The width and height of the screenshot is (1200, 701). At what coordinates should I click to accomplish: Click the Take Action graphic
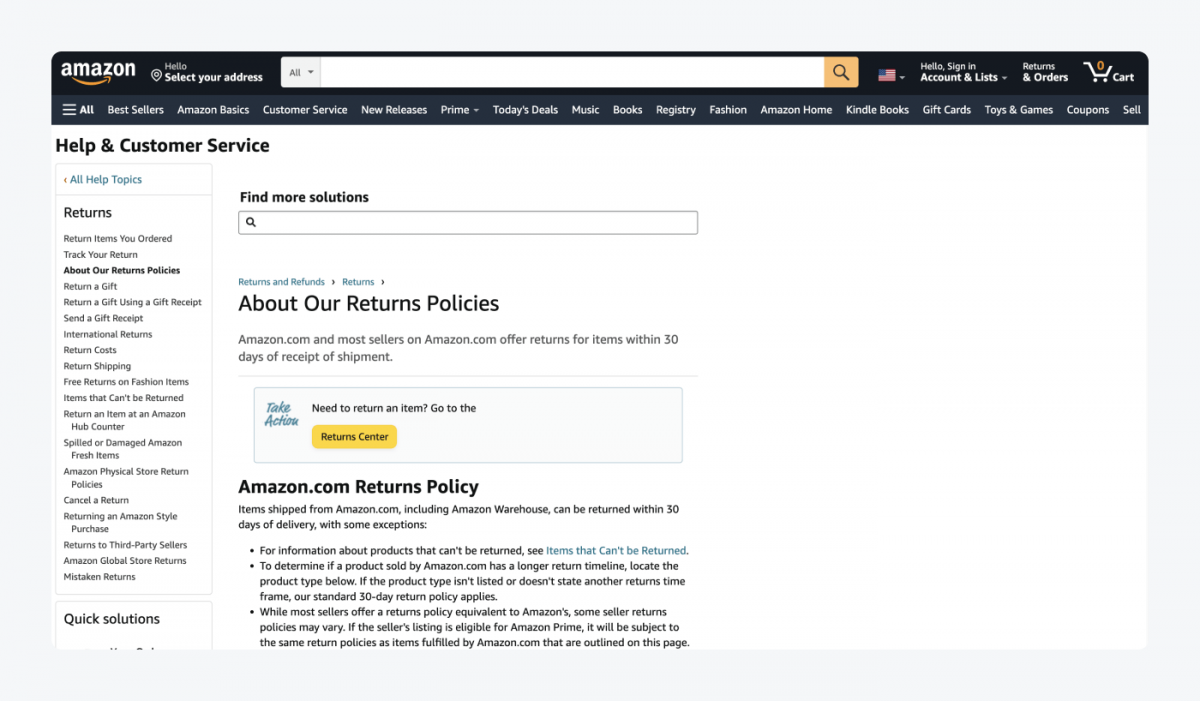[x=280, y=414]
